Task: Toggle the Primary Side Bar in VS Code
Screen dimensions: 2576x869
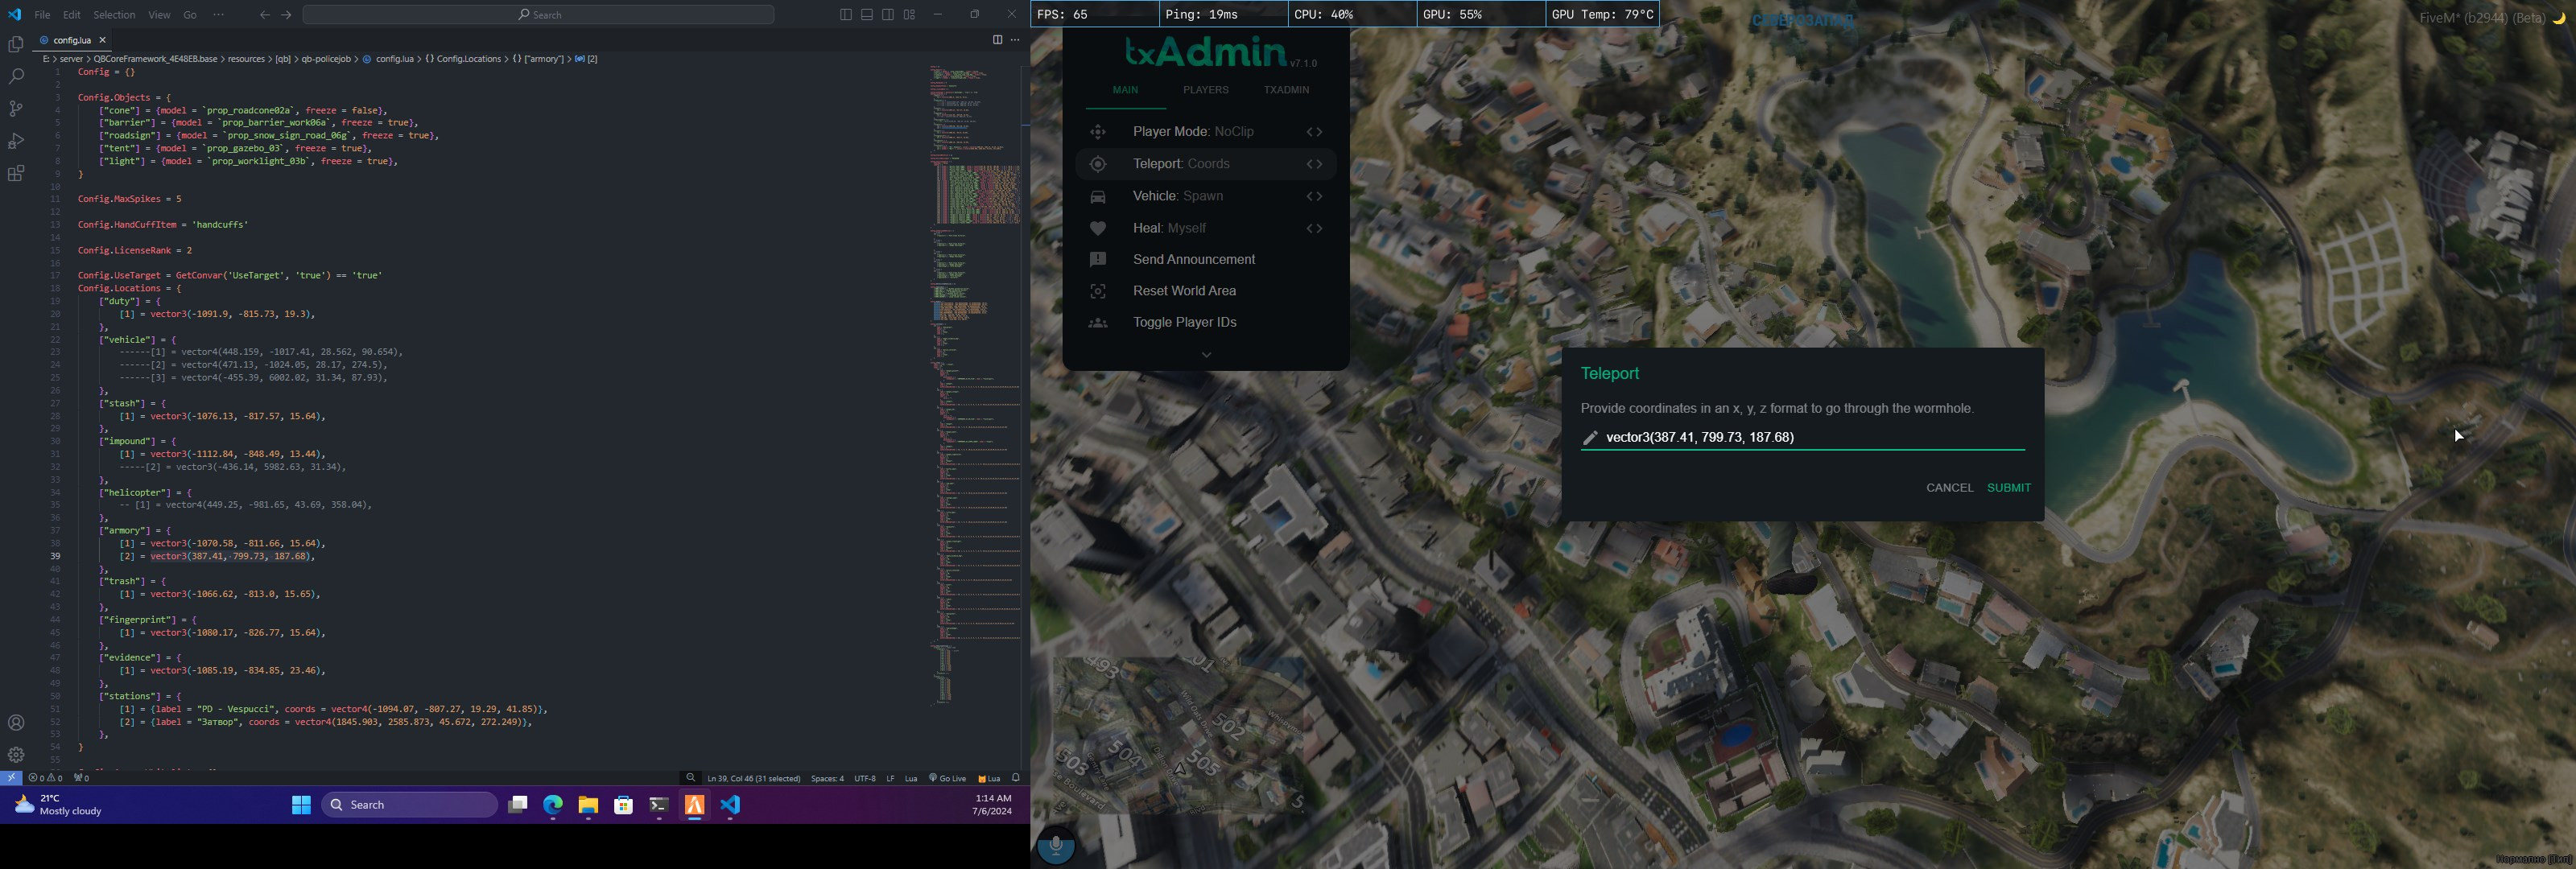Action: pos(846,15)
